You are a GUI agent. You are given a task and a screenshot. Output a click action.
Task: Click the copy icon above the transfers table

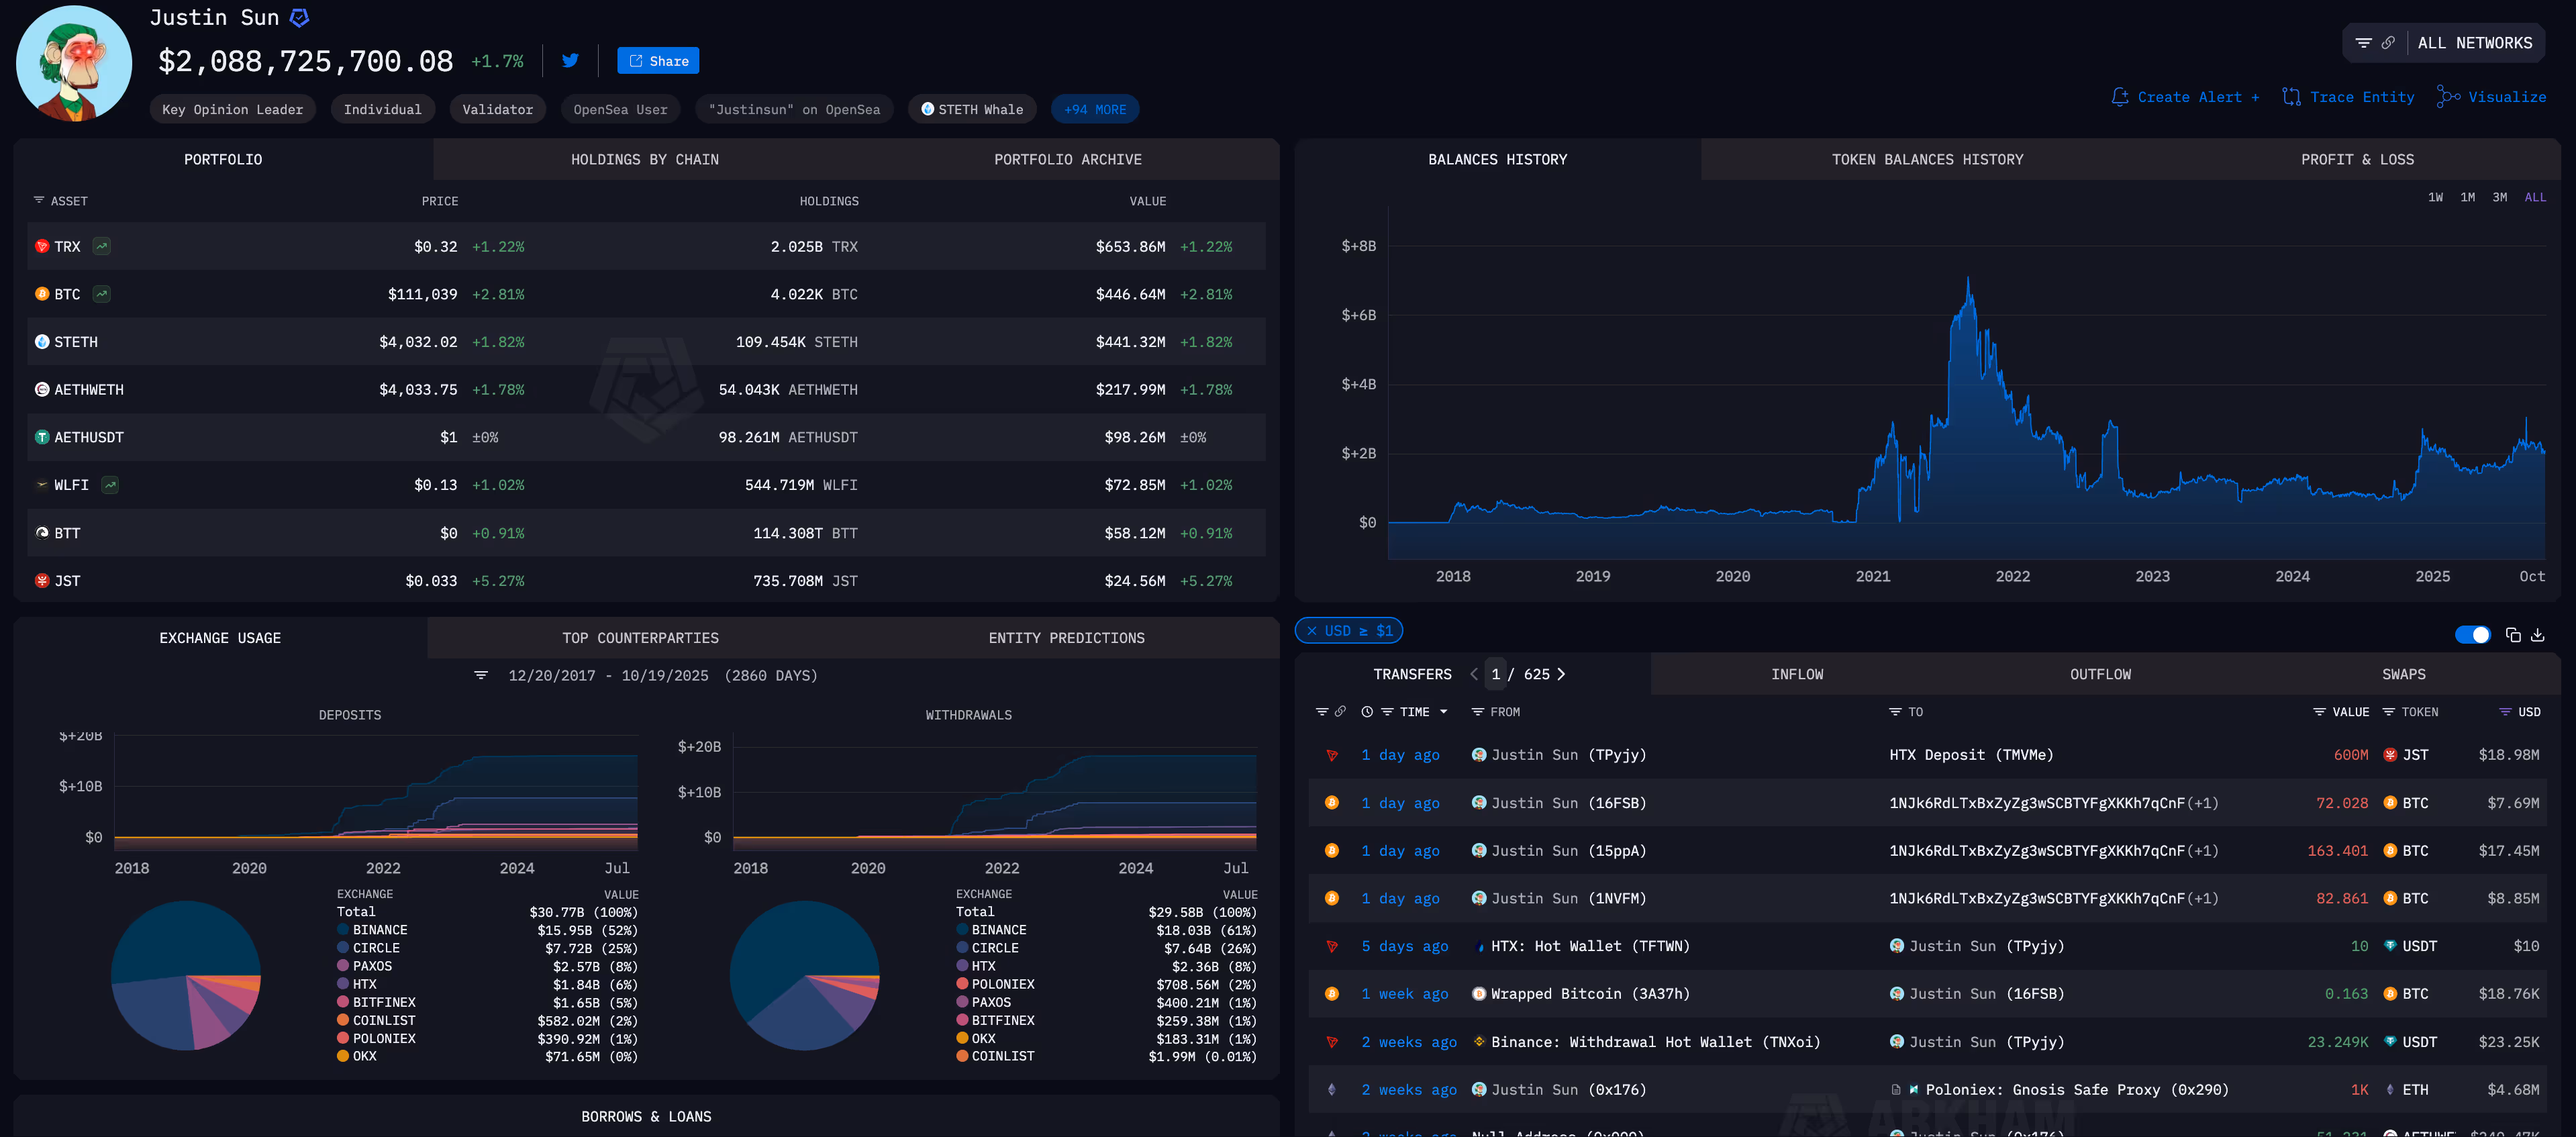[2513, 634]
